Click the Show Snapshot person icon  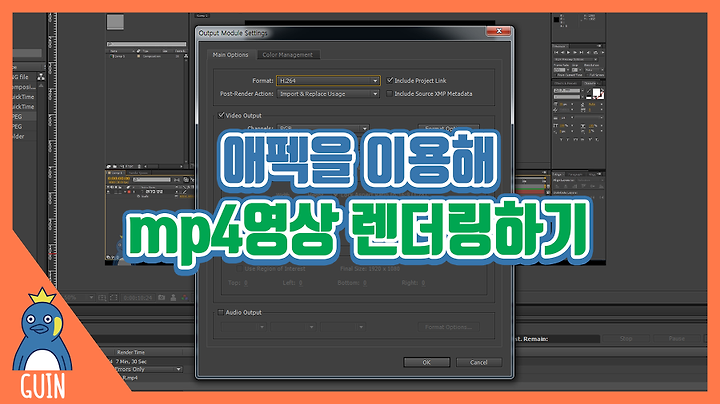[173, 297]
